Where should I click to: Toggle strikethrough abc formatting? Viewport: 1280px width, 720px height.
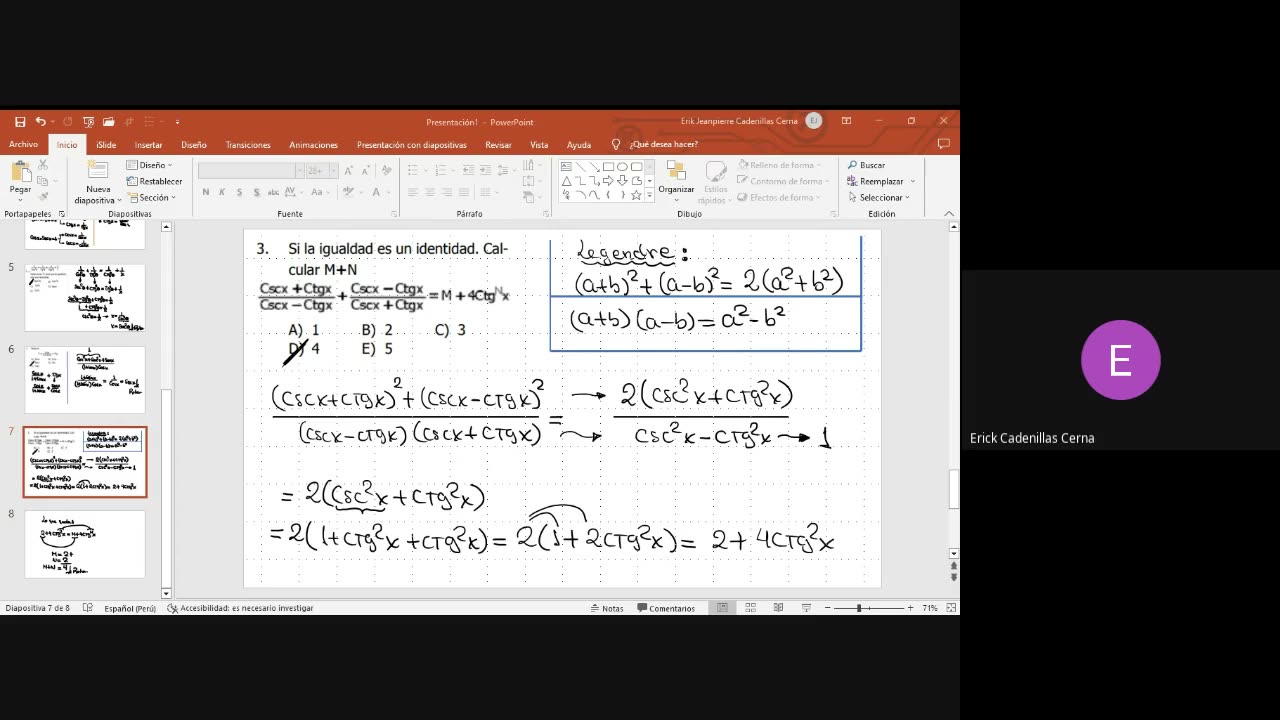[274, 192]
